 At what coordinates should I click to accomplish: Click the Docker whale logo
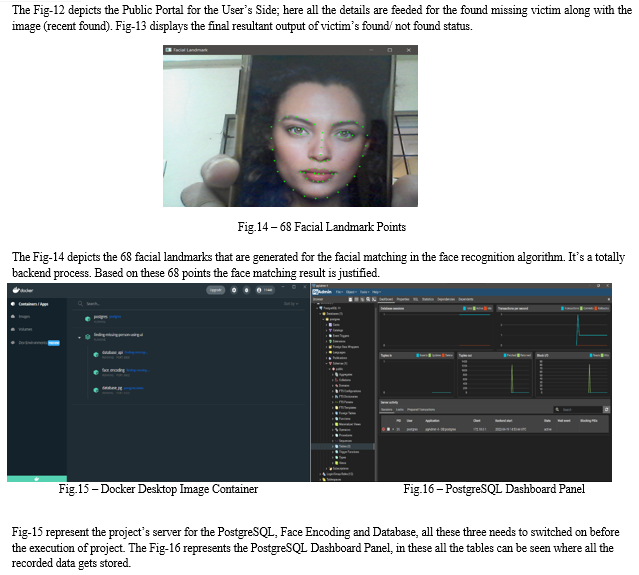[16, 290]
